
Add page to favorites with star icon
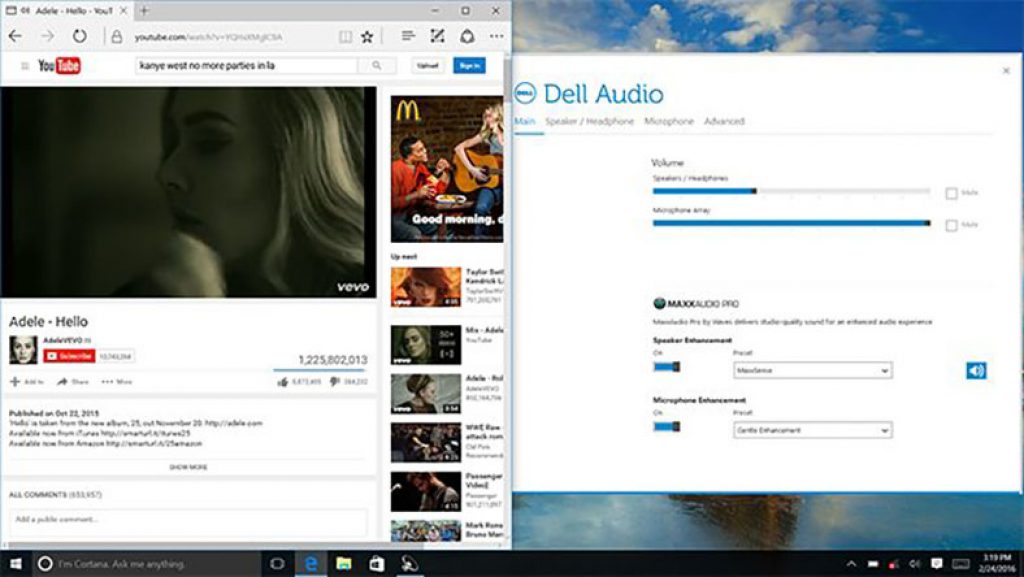pos(367,37)
